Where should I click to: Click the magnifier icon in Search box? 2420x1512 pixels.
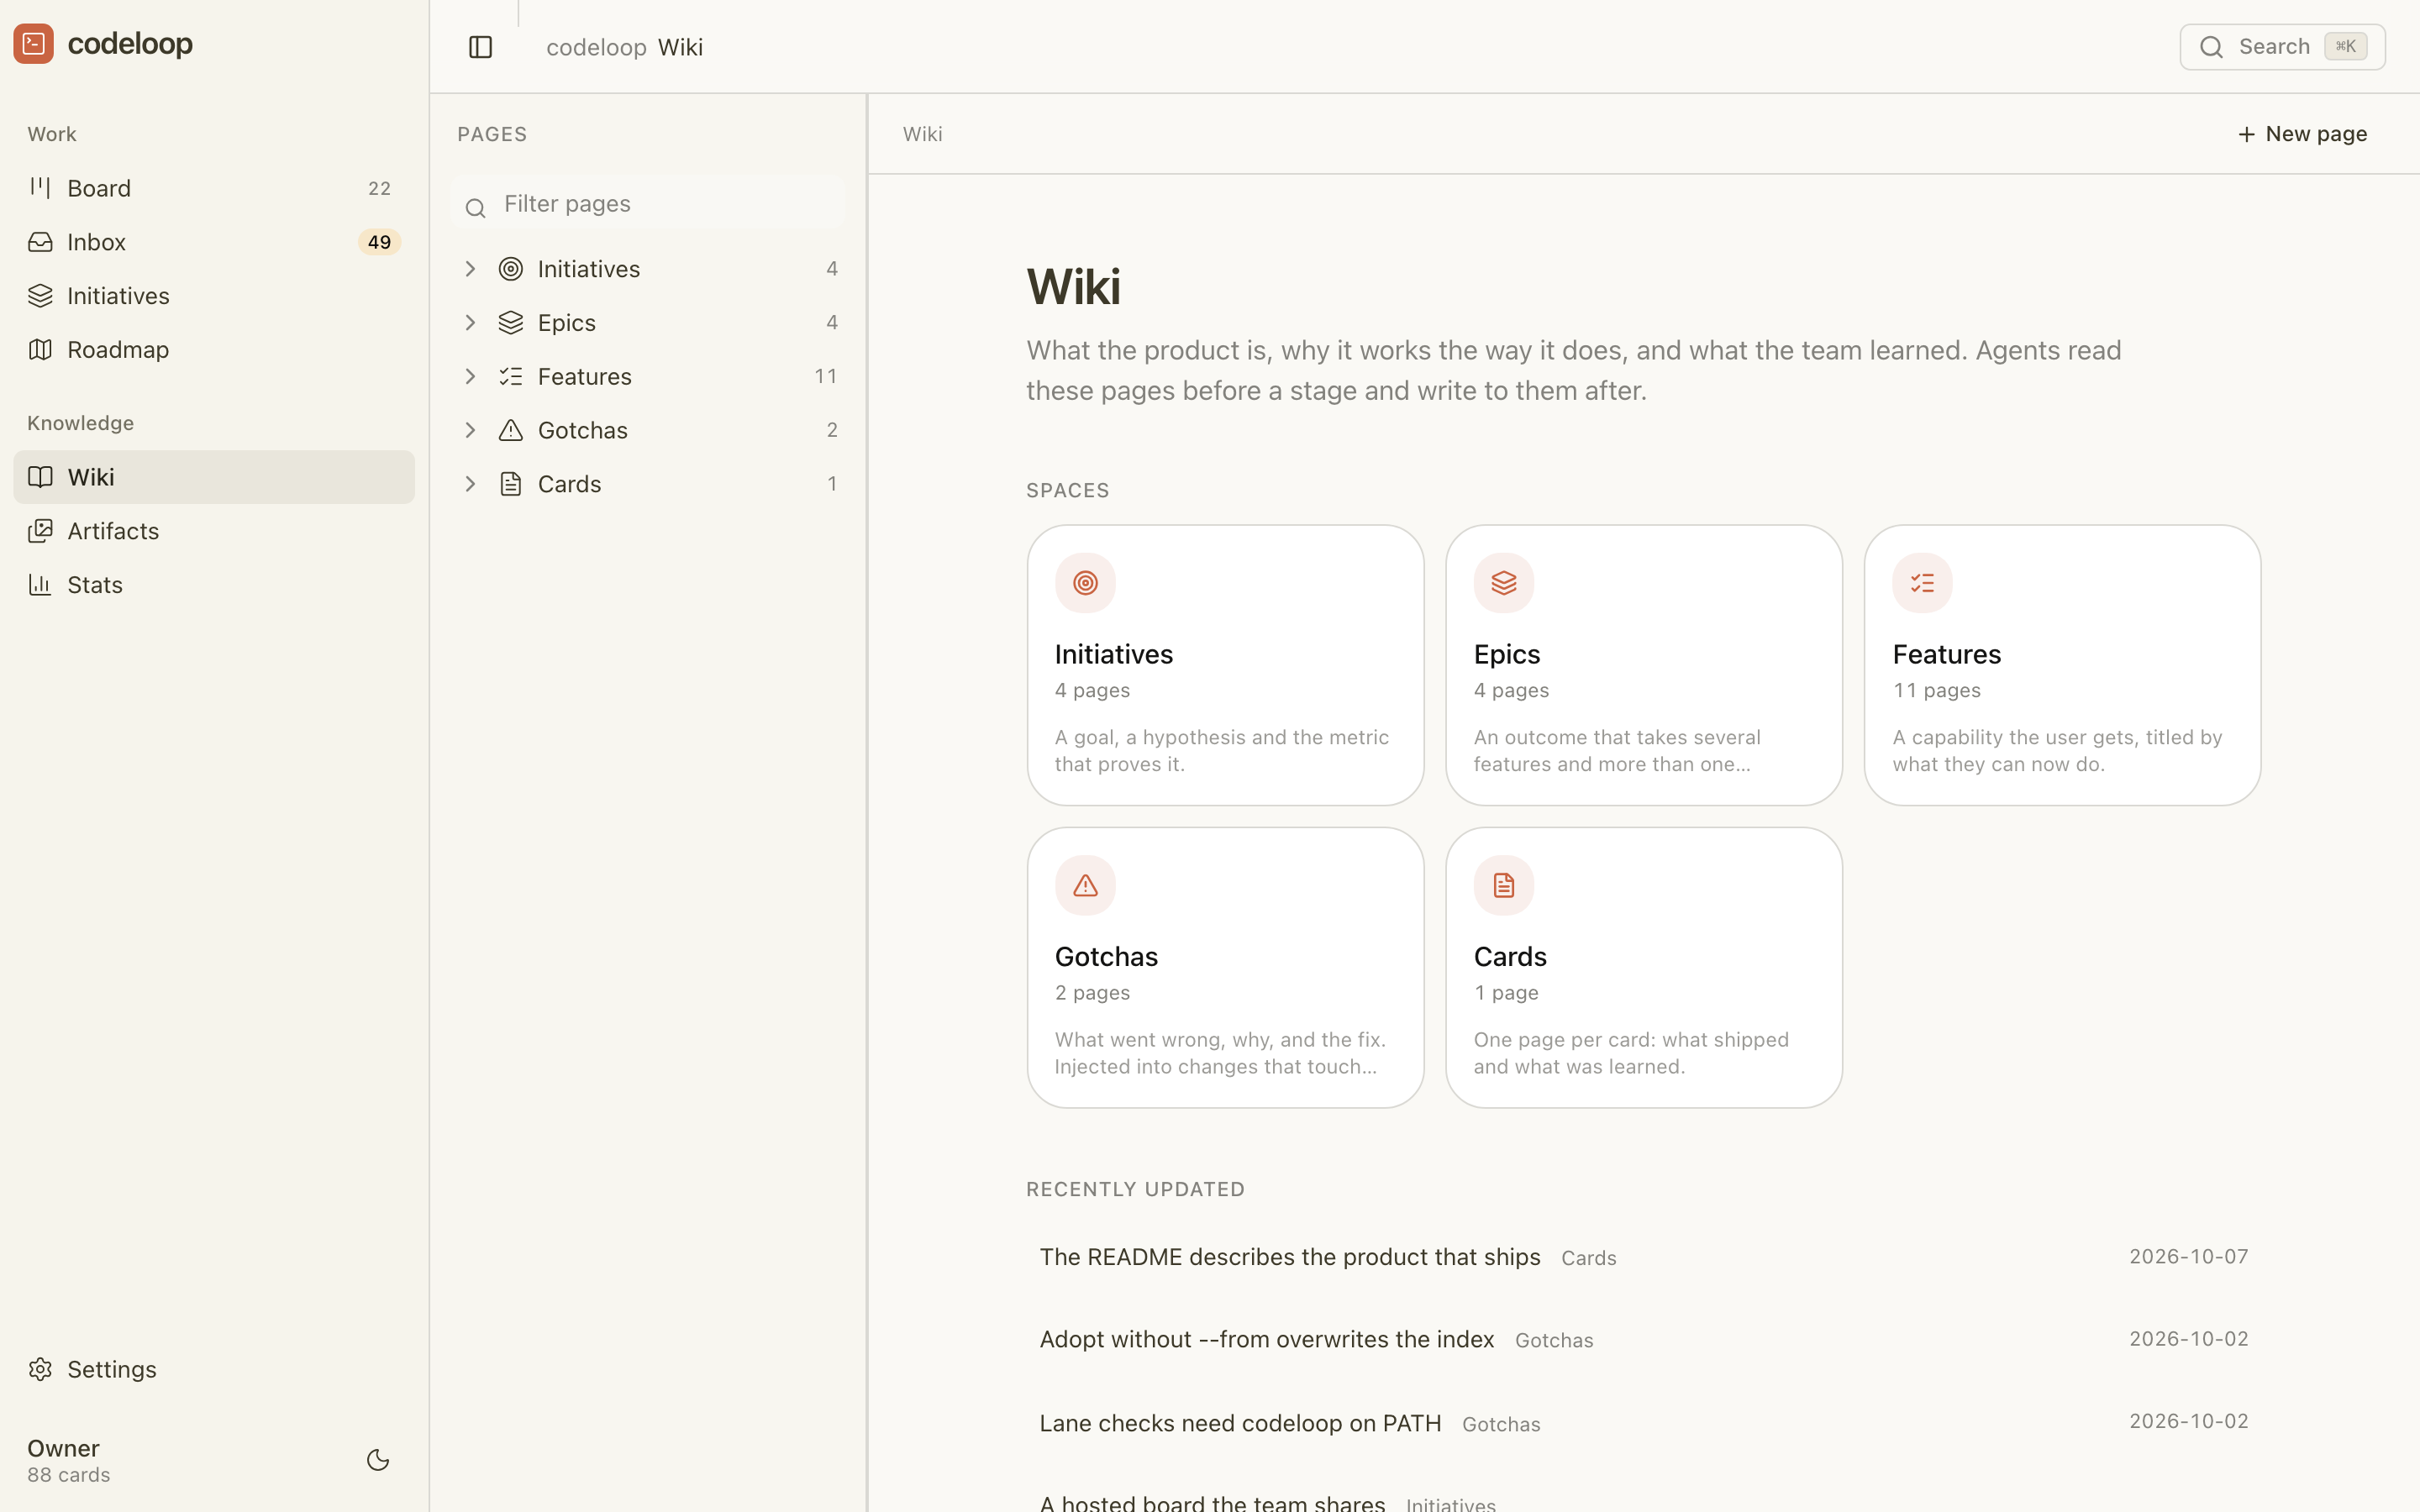(2212, 47)
